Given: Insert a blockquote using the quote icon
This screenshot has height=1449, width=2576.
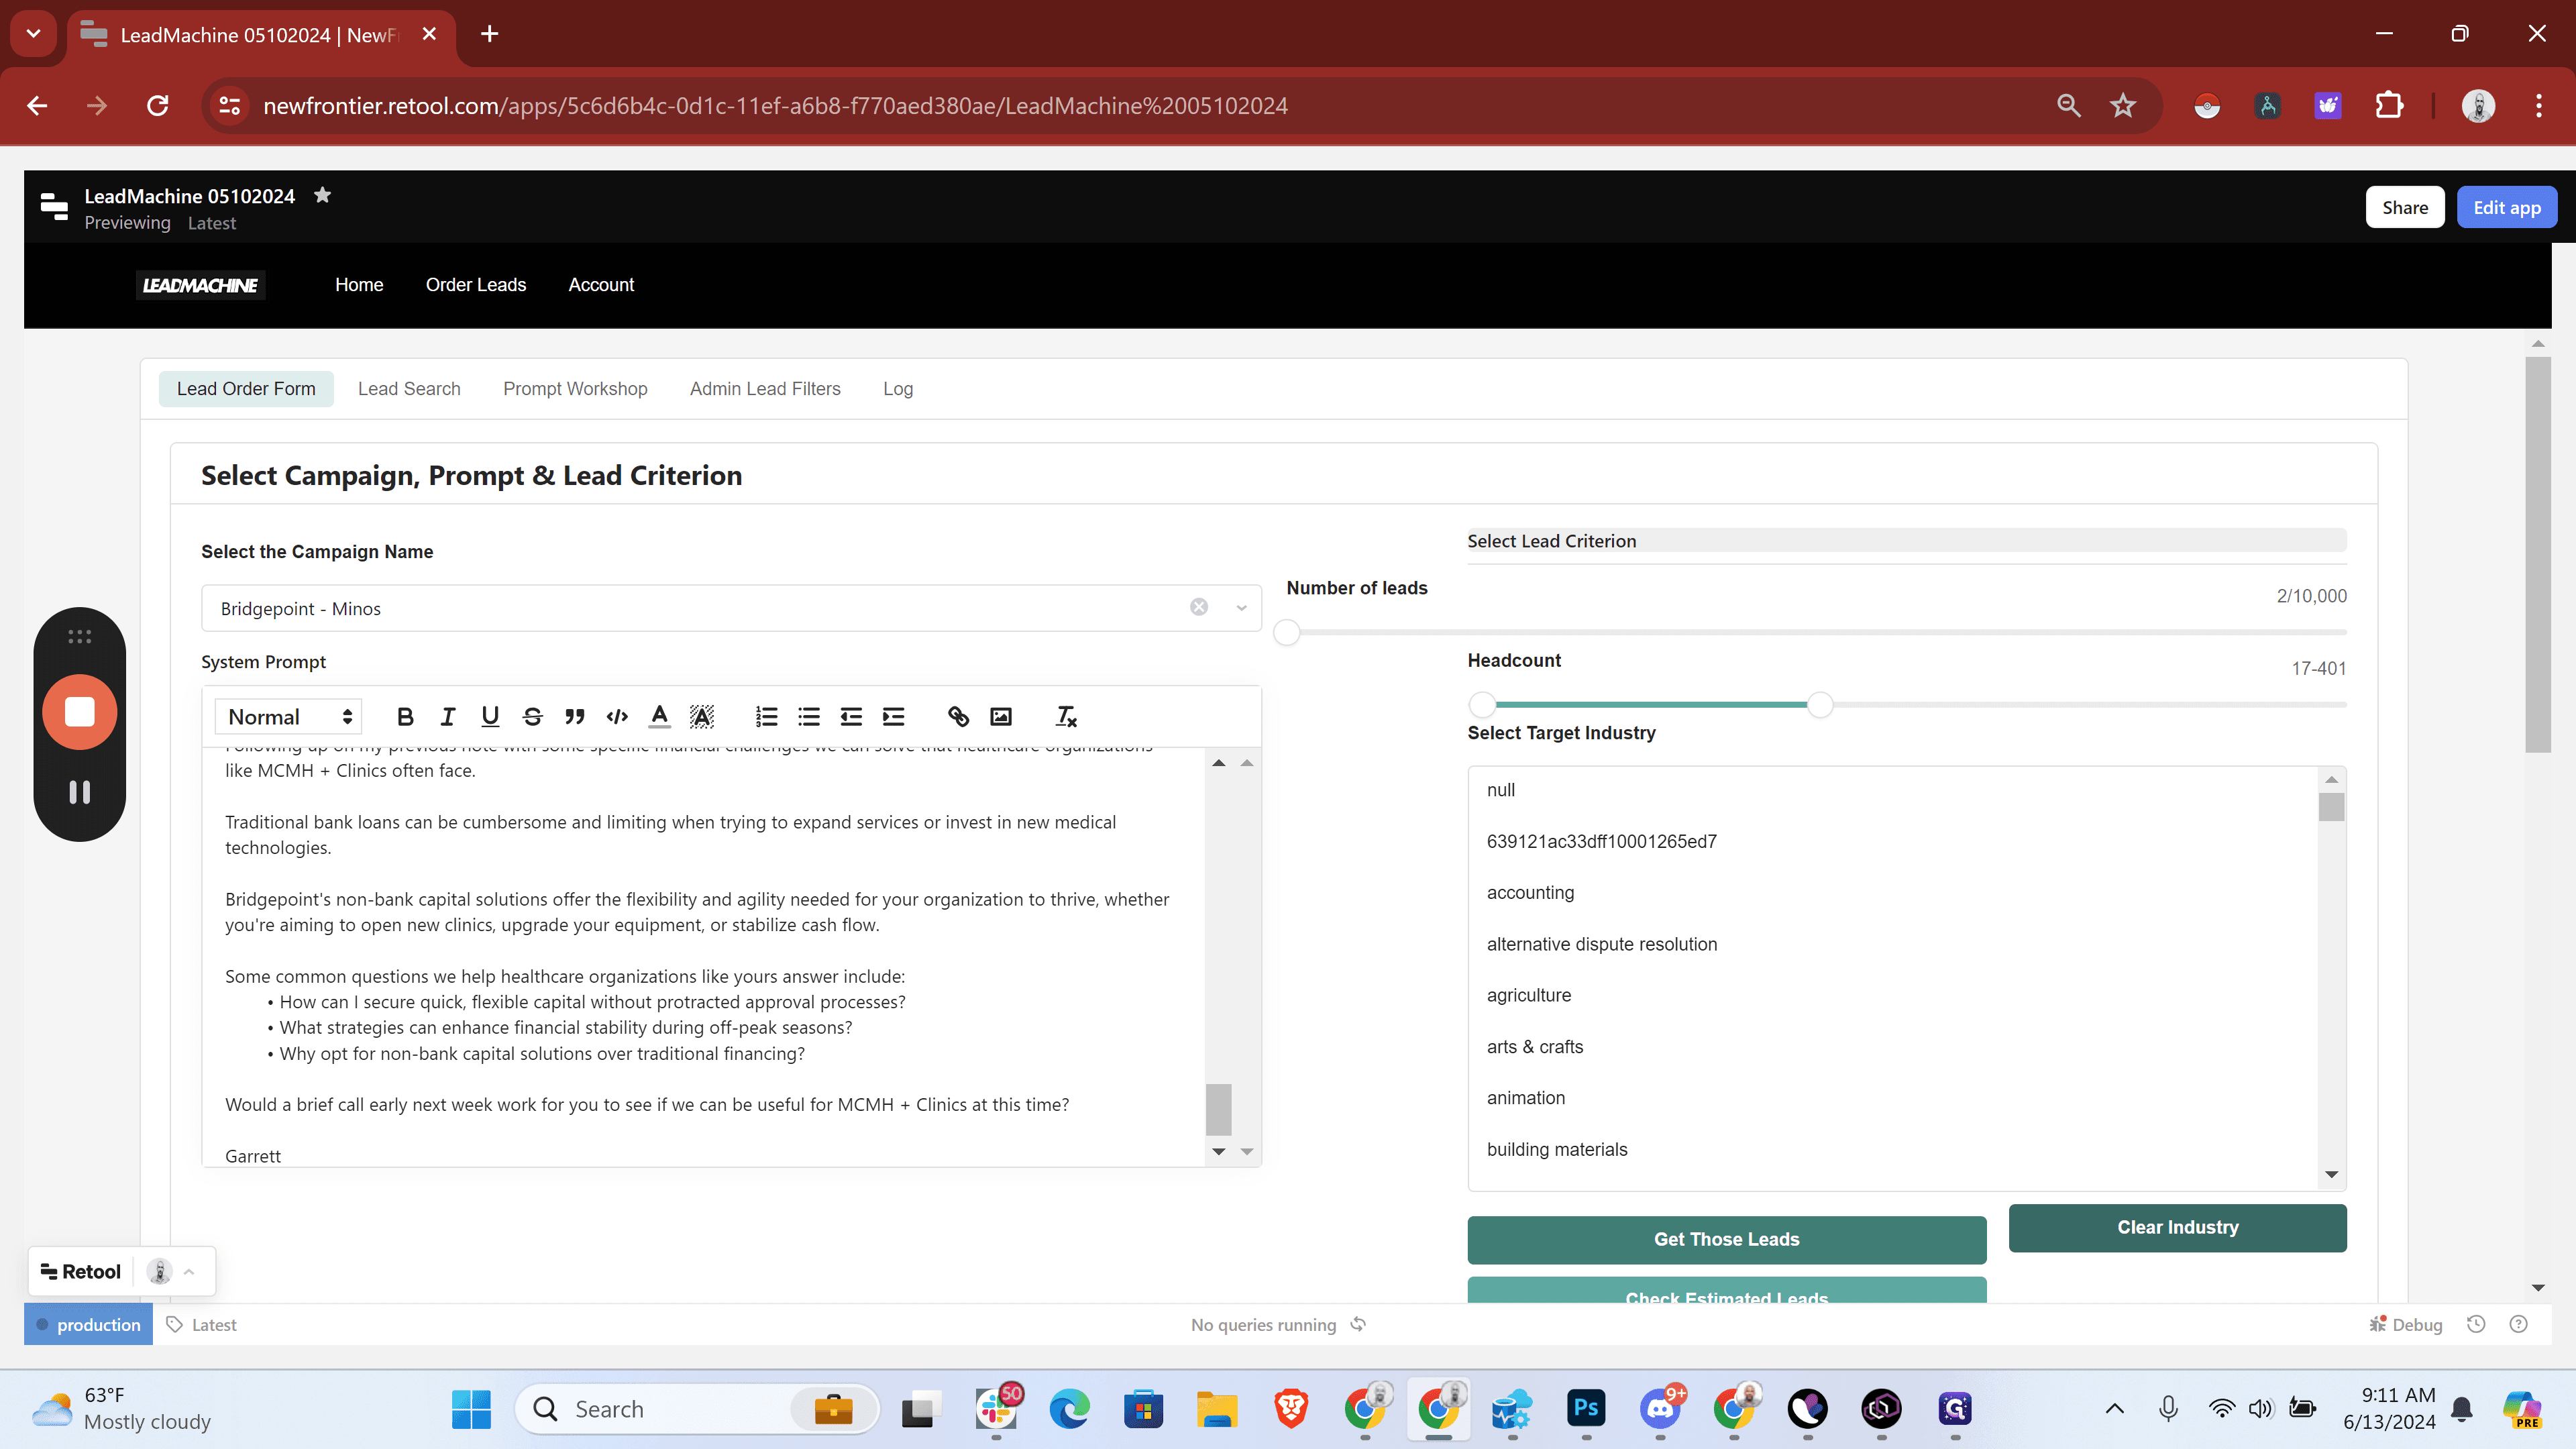Looking at the screenshot, I should pos(574,716).
